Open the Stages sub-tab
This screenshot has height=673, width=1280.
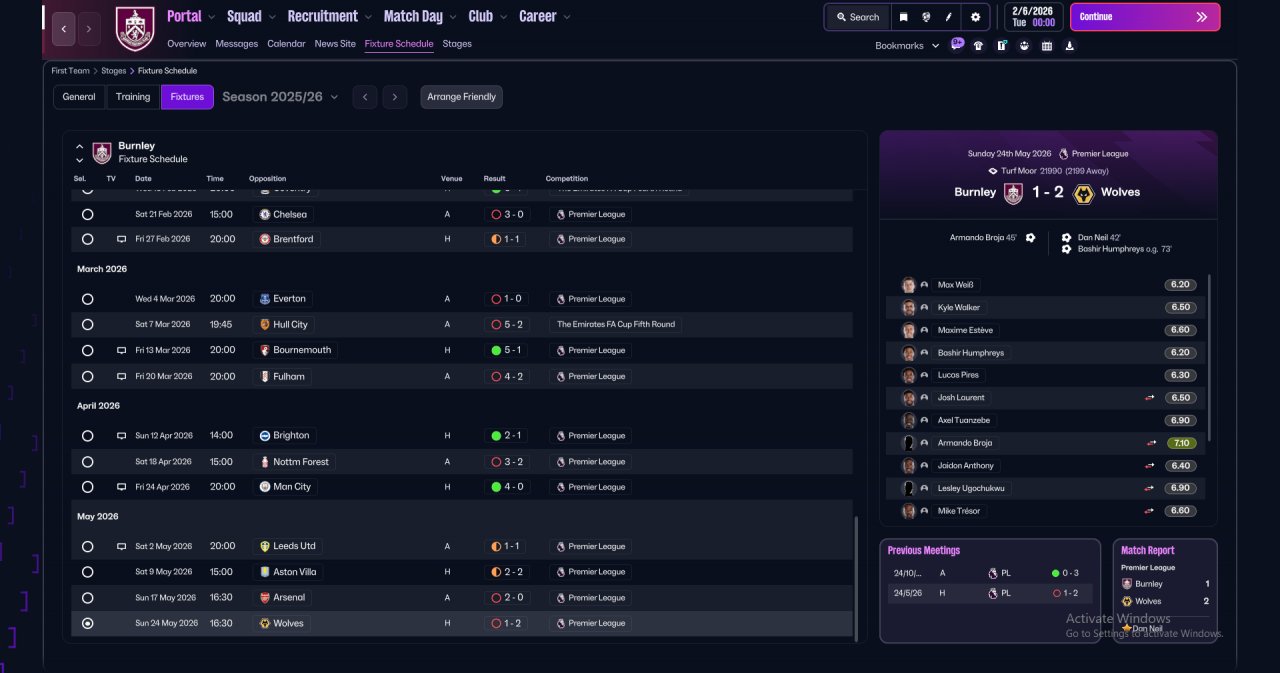pos(457,44)
